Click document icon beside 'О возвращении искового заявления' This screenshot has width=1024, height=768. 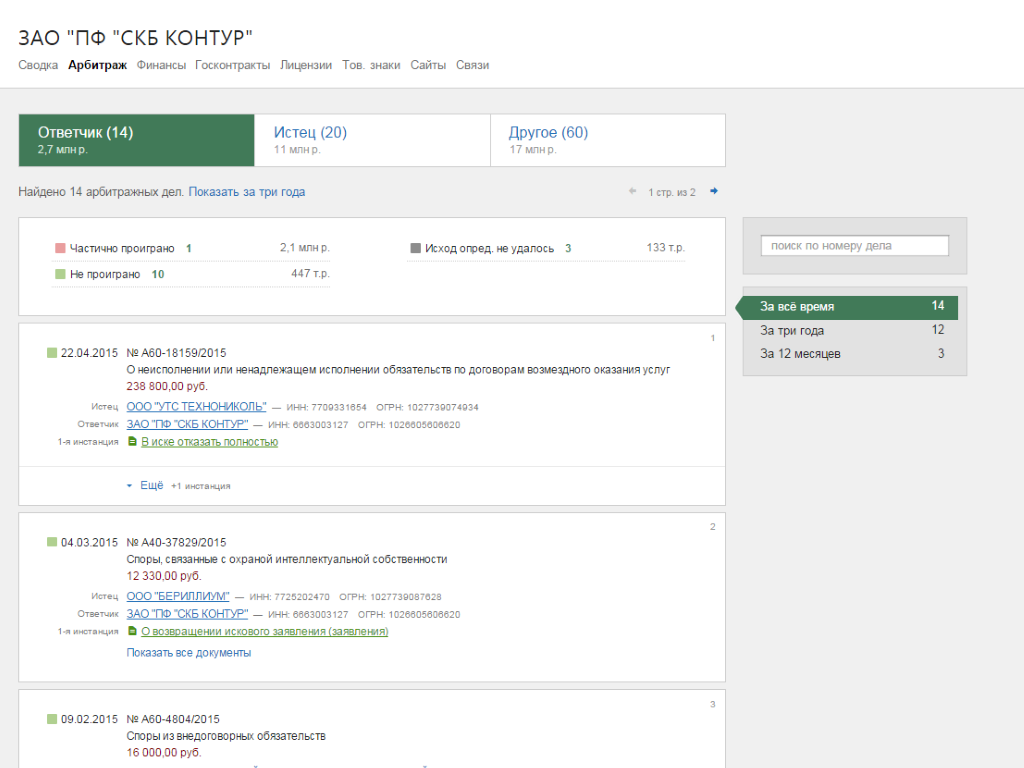click(132, 632)
